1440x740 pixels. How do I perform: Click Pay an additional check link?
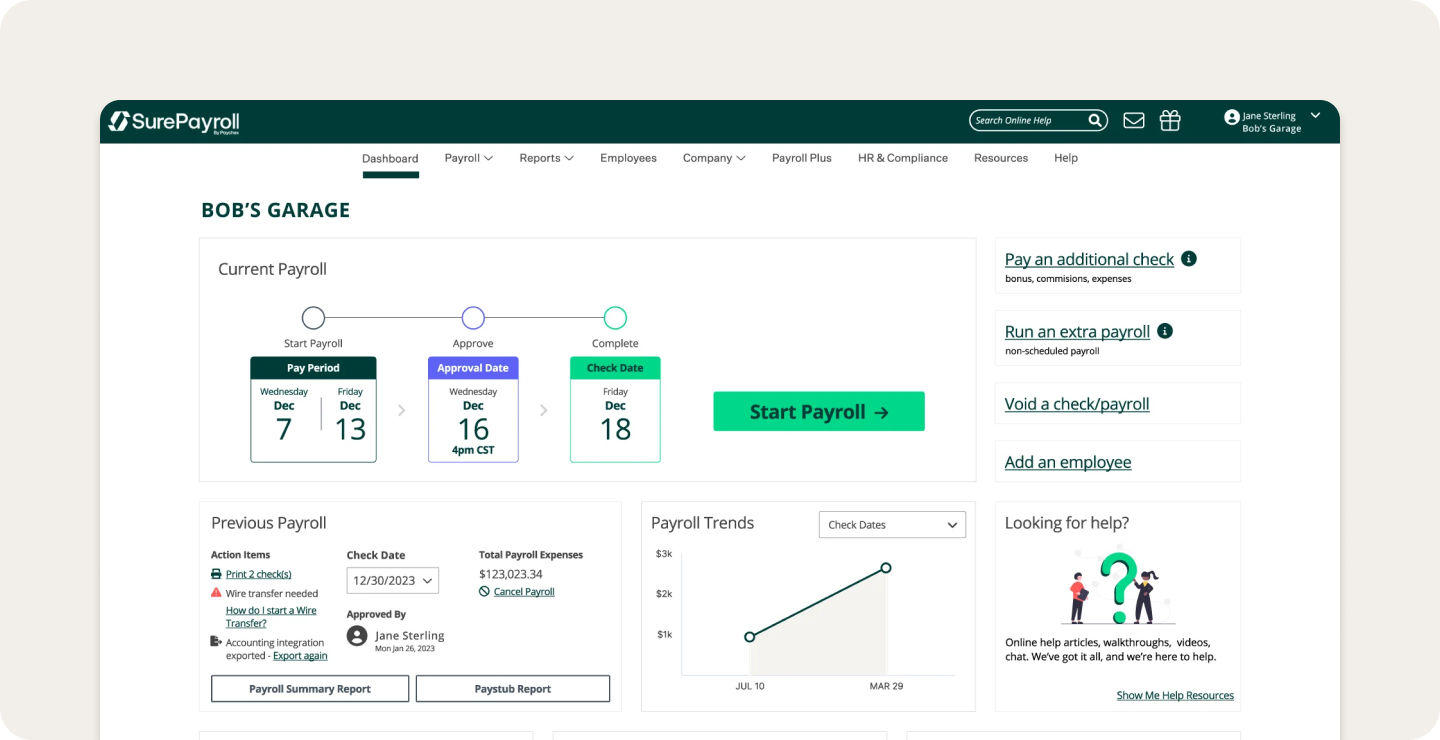click(1089, 259)
